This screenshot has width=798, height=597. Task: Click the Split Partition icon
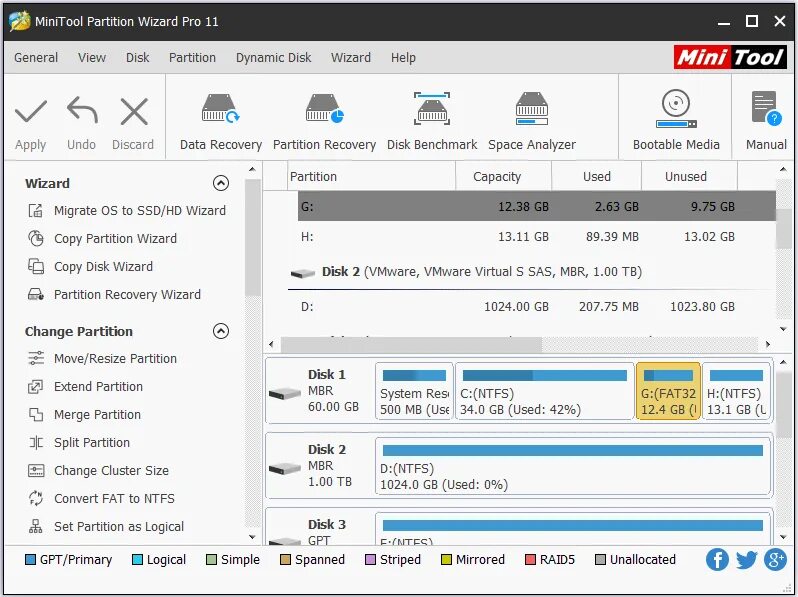pos(36,442)
